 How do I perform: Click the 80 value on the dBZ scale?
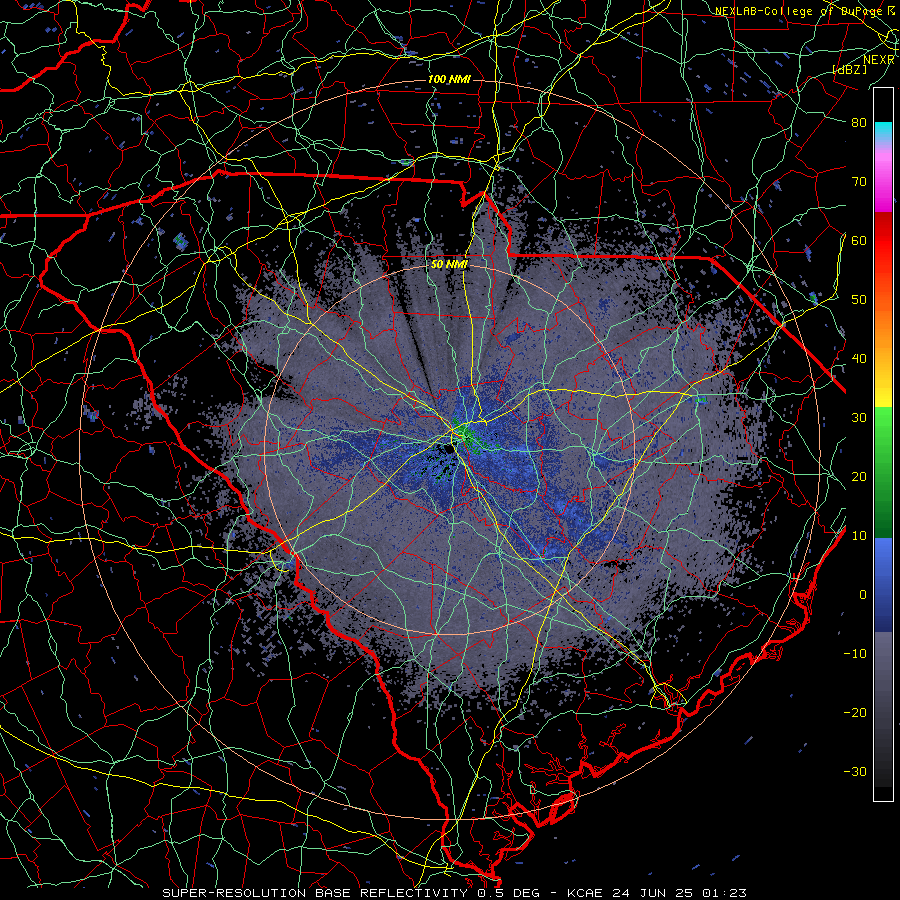point(859,122)
